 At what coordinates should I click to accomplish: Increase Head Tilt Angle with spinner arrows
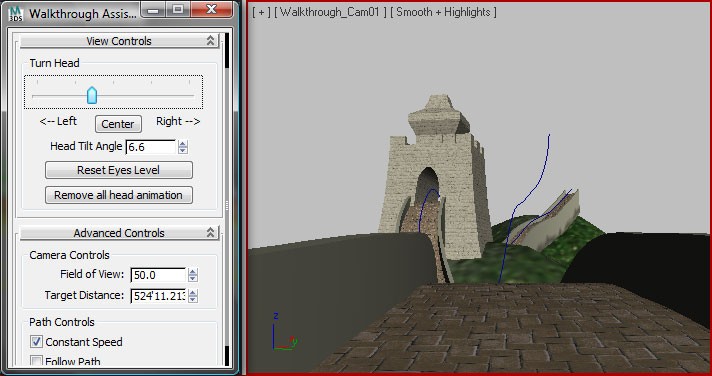point(183,143)
